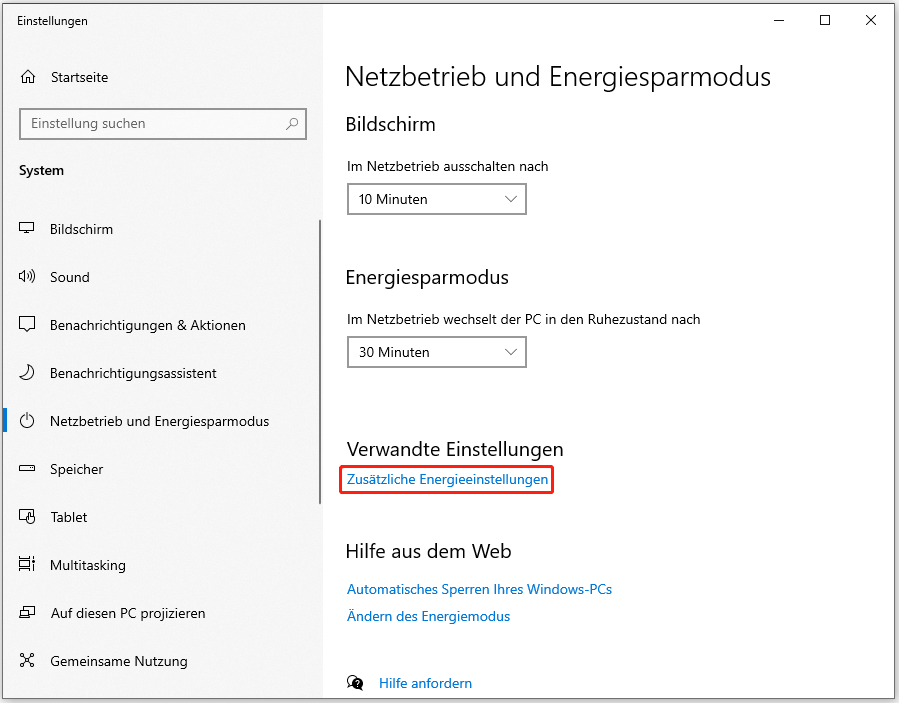
Task: Click the search magnifier icon
Action: click(x=292, y=124)
